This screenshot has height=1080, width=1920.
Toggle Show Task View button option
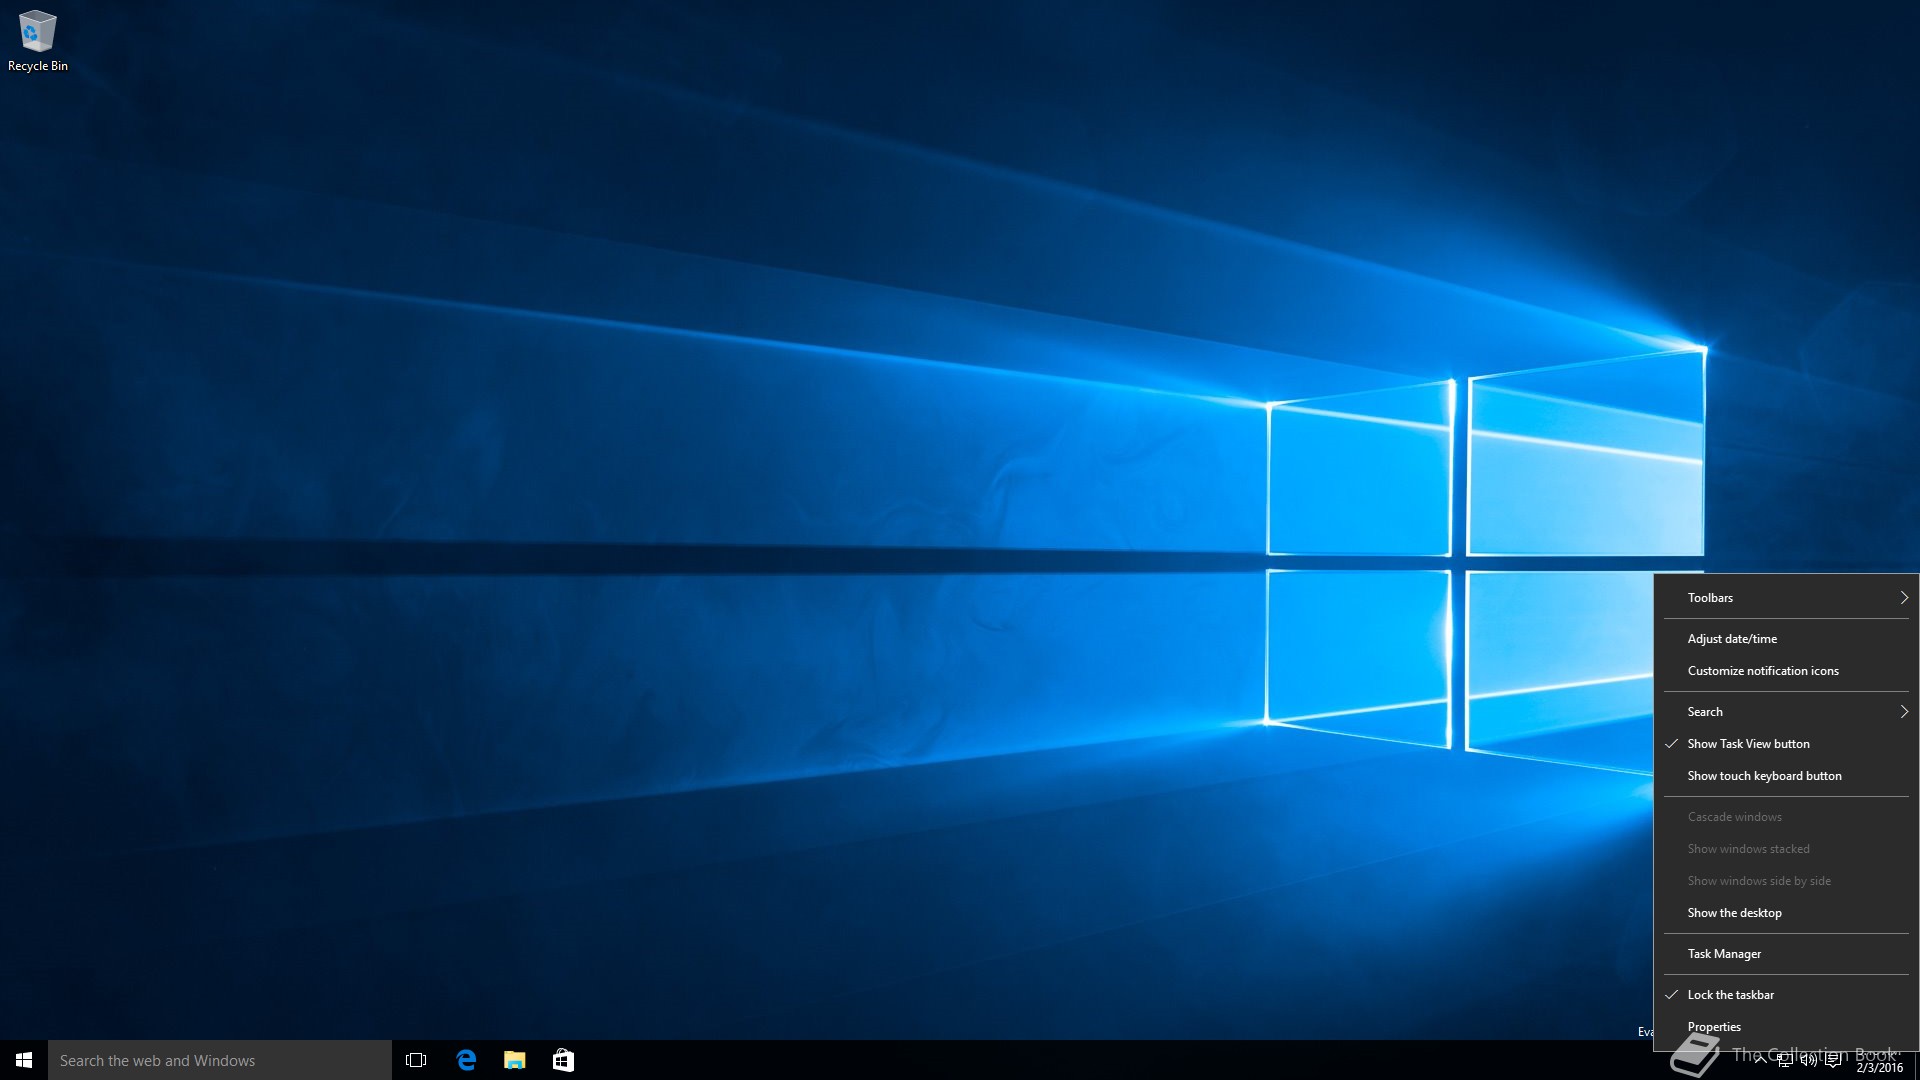[x=1748, y=744]
